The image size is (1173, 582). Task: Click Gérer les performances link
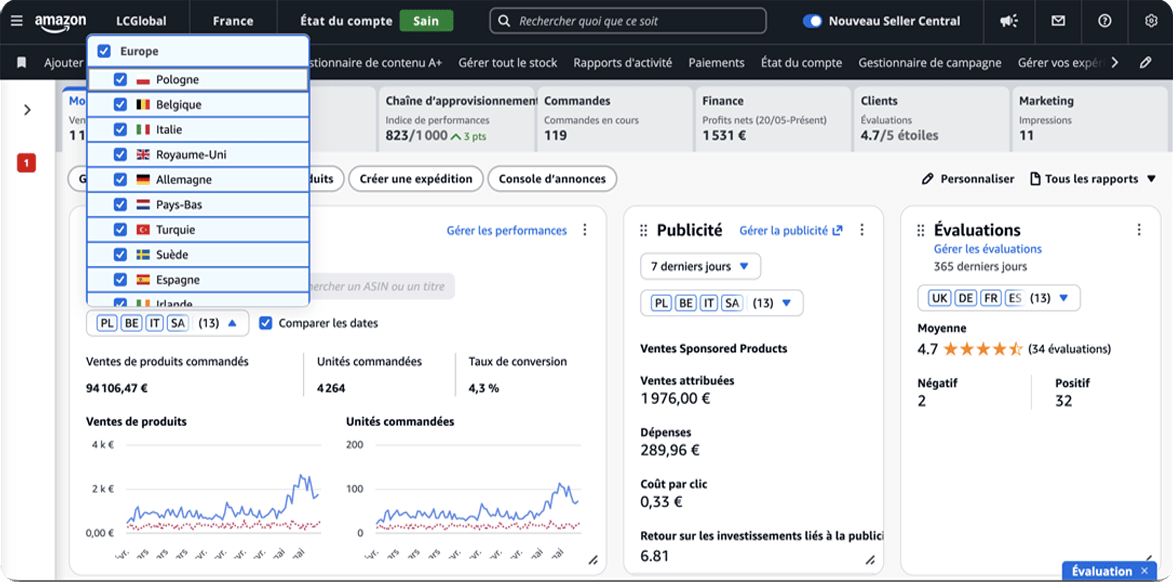[506, 230]
